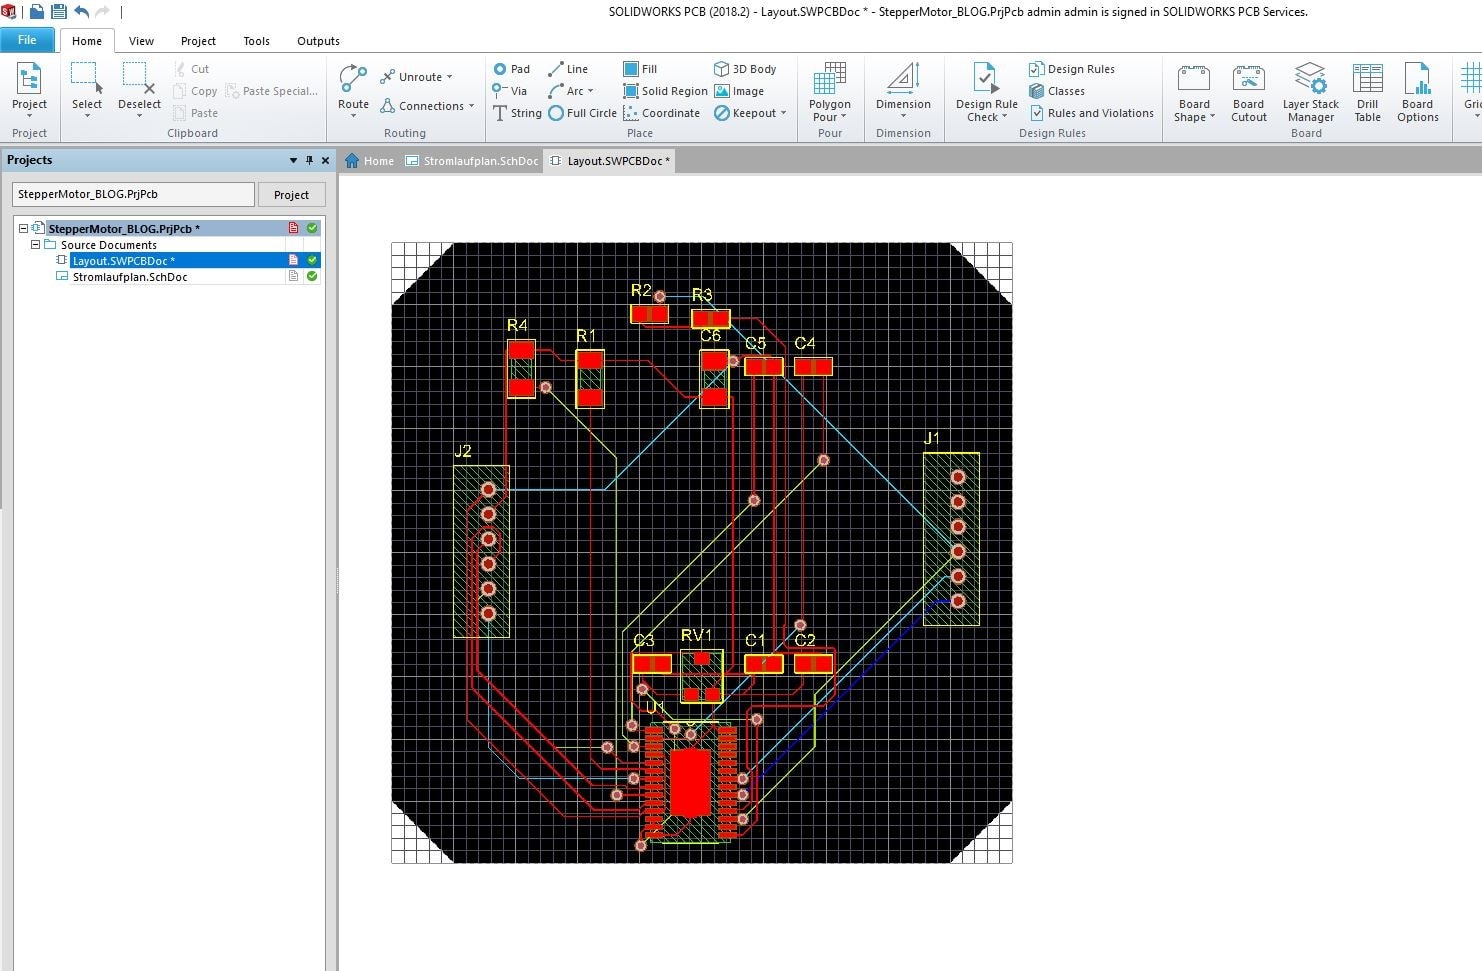Viewport: 1482px width, 971px height.
Task: Expand the Keepout dropdown options
Action: click(783, 113)
